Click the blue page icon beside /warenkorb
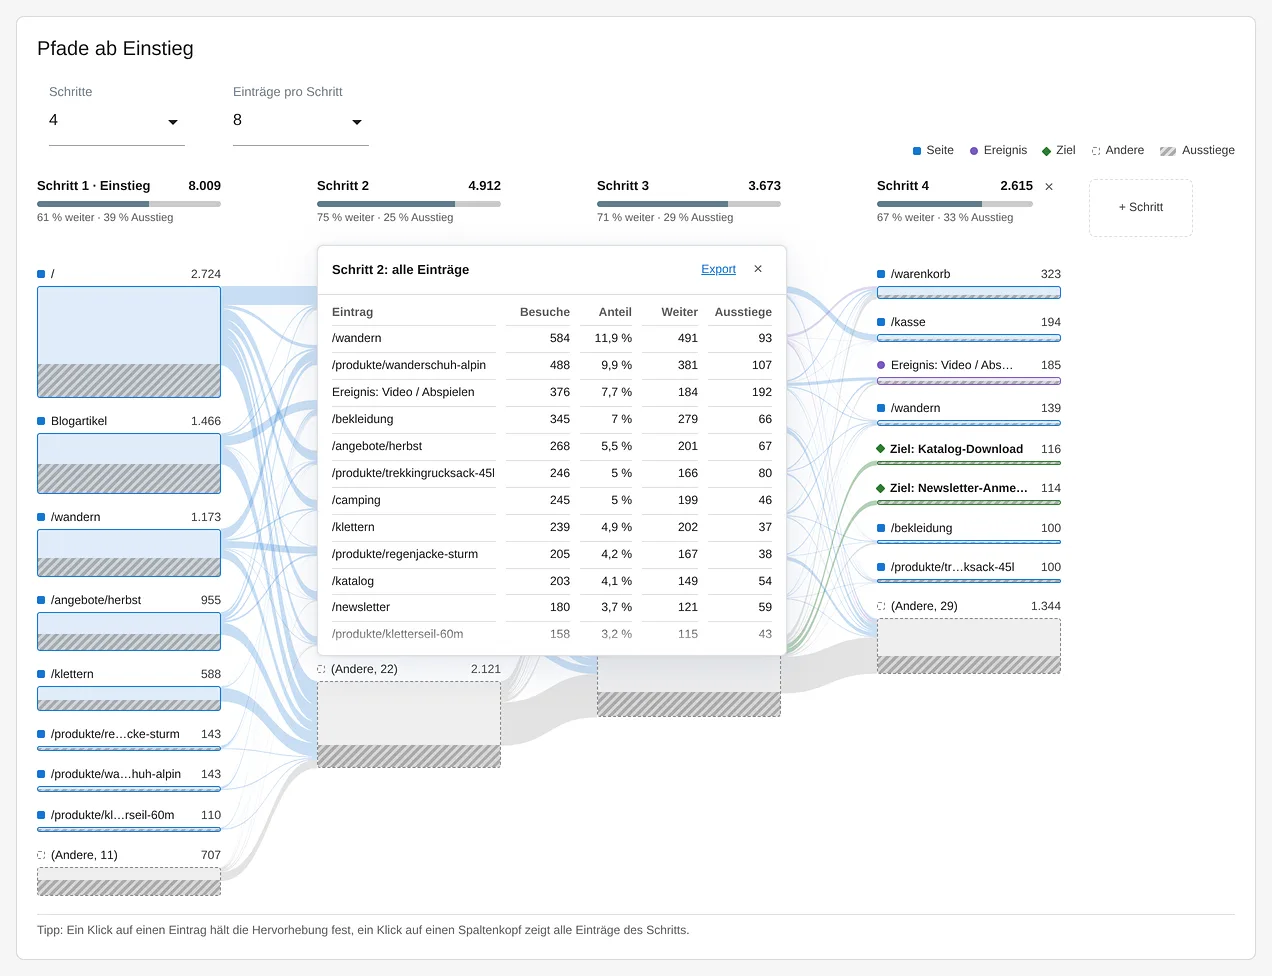This screenshot has height=976, width=1272. [x=881, y=274]
